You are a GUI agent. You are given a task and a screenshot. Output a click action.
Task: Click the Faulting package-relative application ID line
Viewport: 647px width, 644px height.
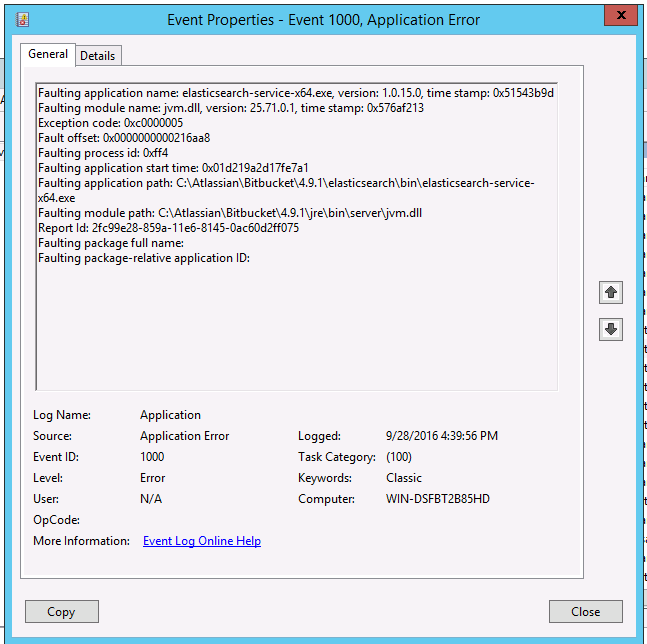point(144,258)
